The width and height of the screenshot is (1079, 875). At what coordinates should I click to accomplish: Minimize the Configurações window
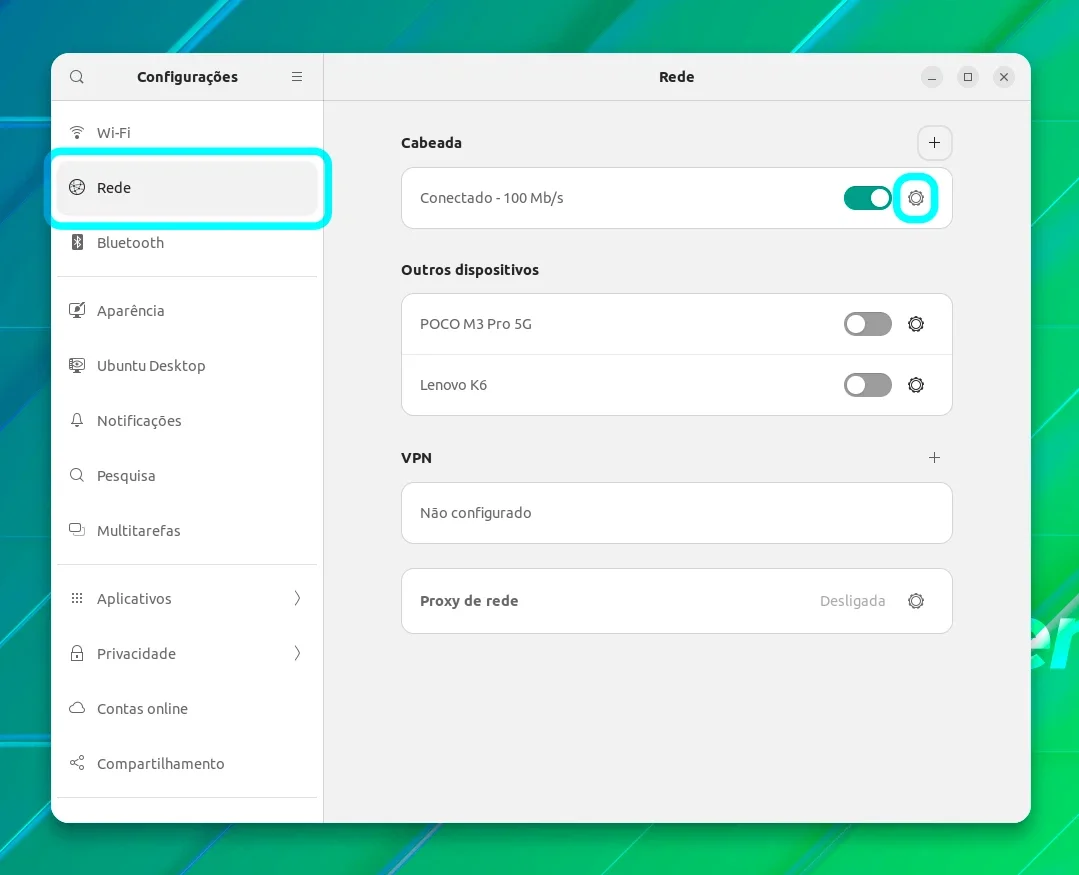[x=932, y=77]
